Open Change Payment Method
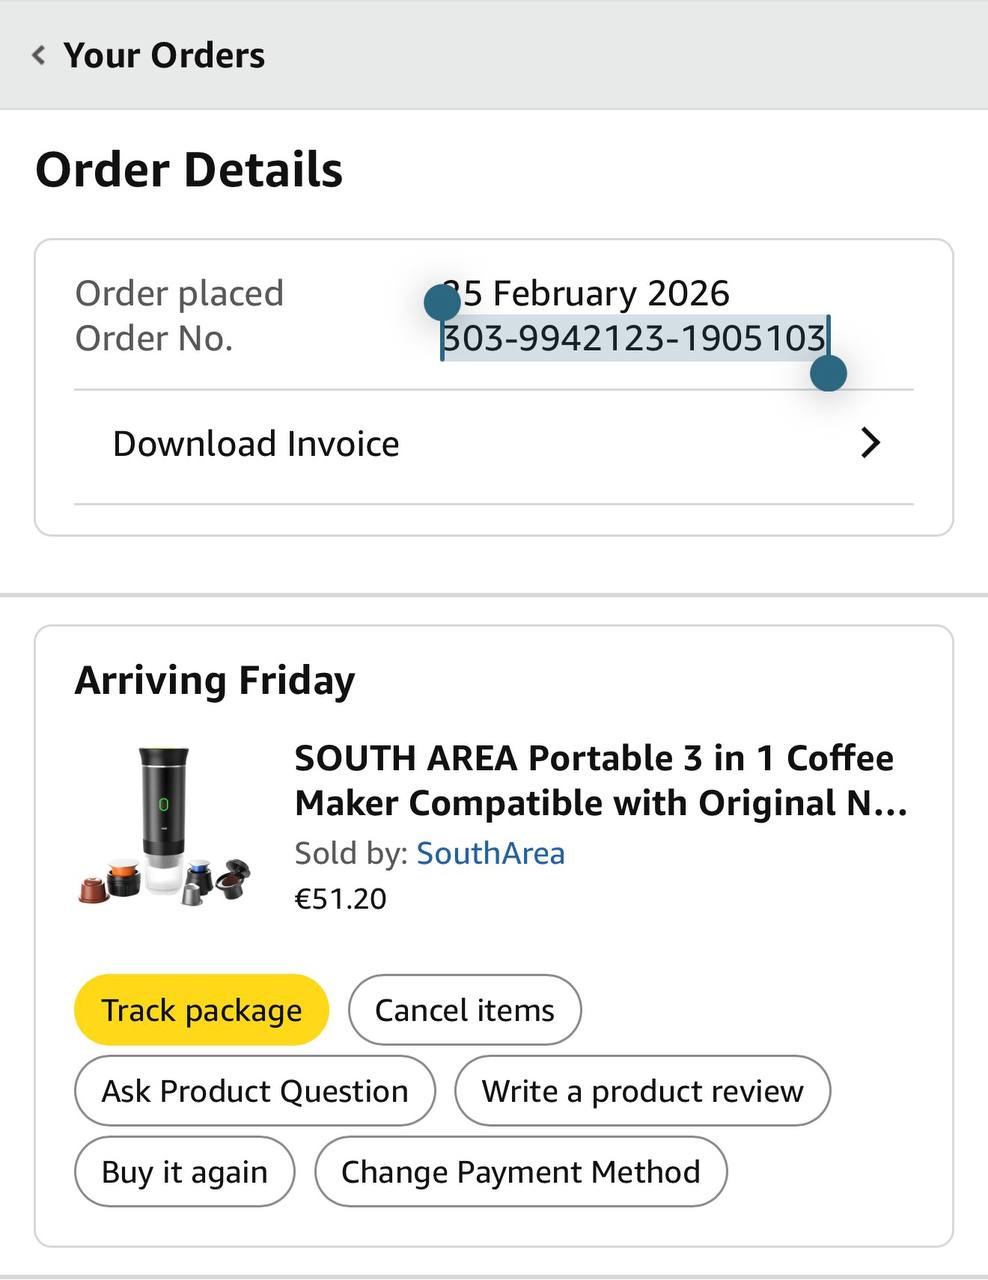This screenshot has height=1280, width=988. coord(520,1172)
